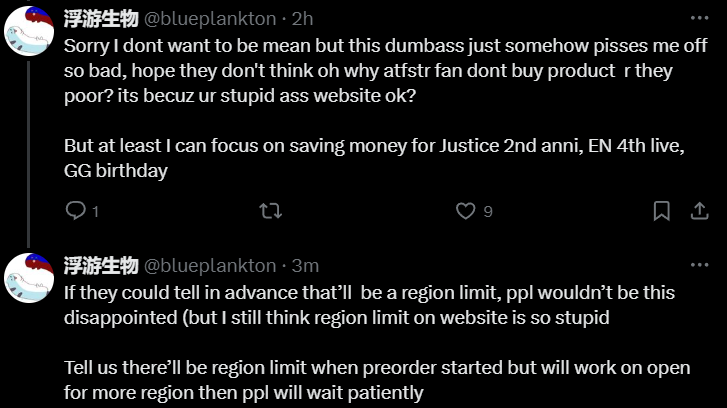Open the second tweet's profile avatar

[x=29, y=278]
